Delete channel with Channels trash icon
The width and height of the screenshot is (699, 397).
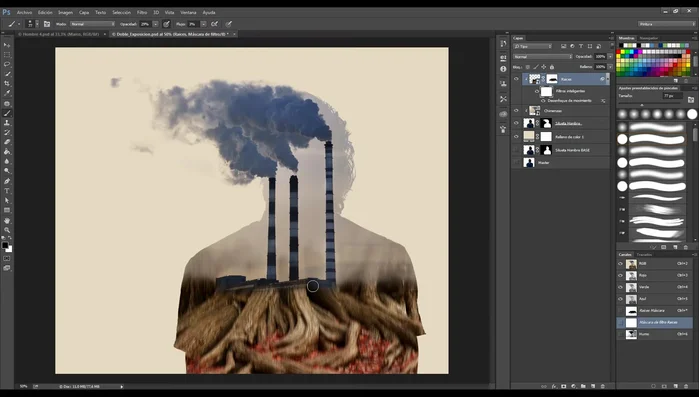click(x=686, y=386)
